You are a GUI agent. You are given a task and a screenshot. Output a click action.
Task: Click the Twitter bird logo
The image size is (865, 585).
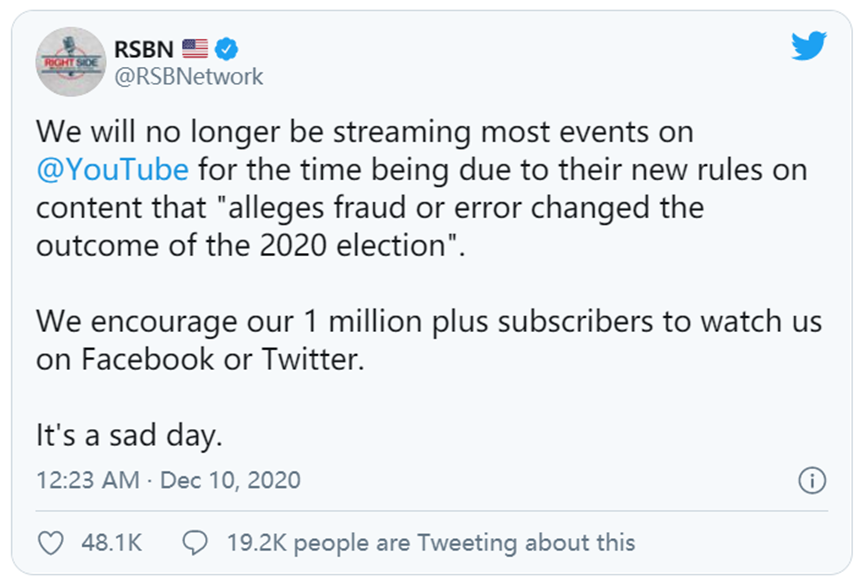tap(809, 46)
